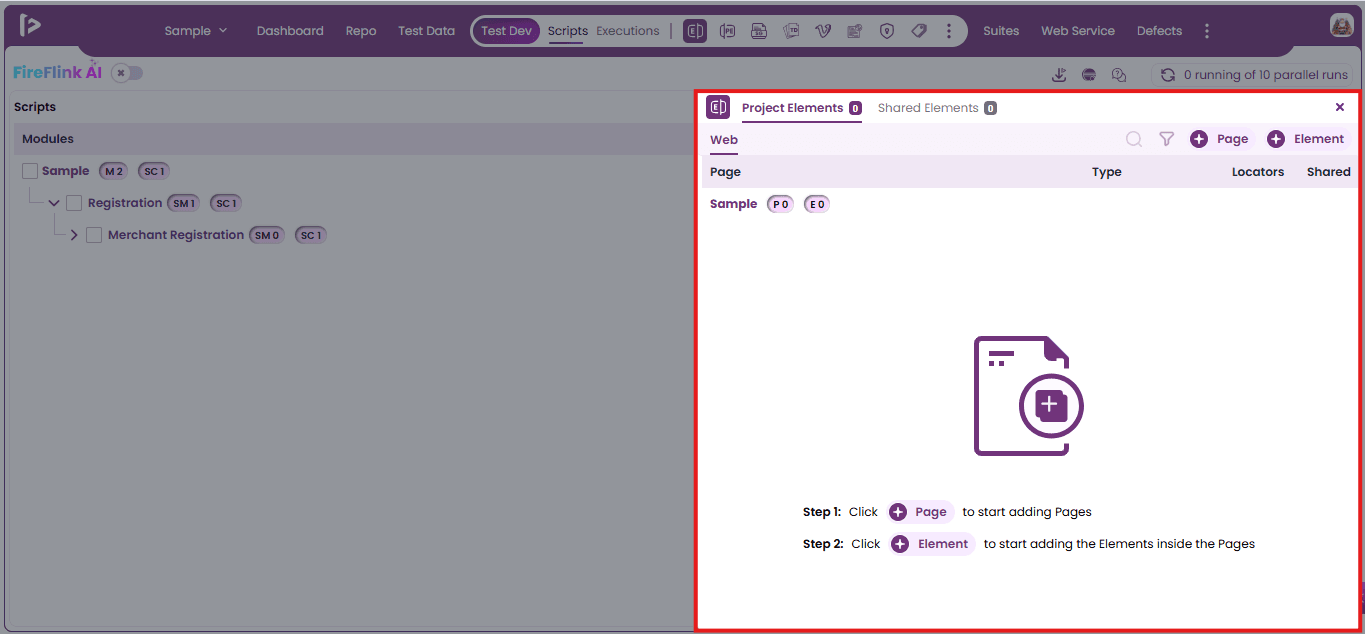The height and width of the screenshot is (634, 1365).
Task: Open the help chat icon
Action: [x=1119, y=75]
